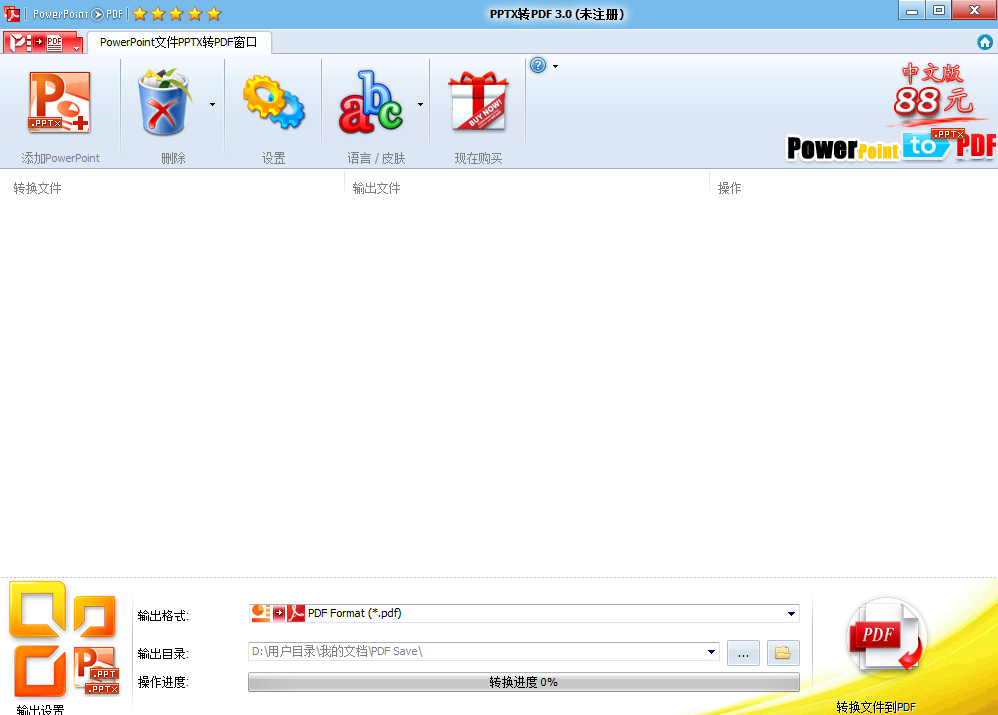Open Settings (设置) gears icon
The width and height of the screenshot is (998, 715).
(x=274, y=102)
